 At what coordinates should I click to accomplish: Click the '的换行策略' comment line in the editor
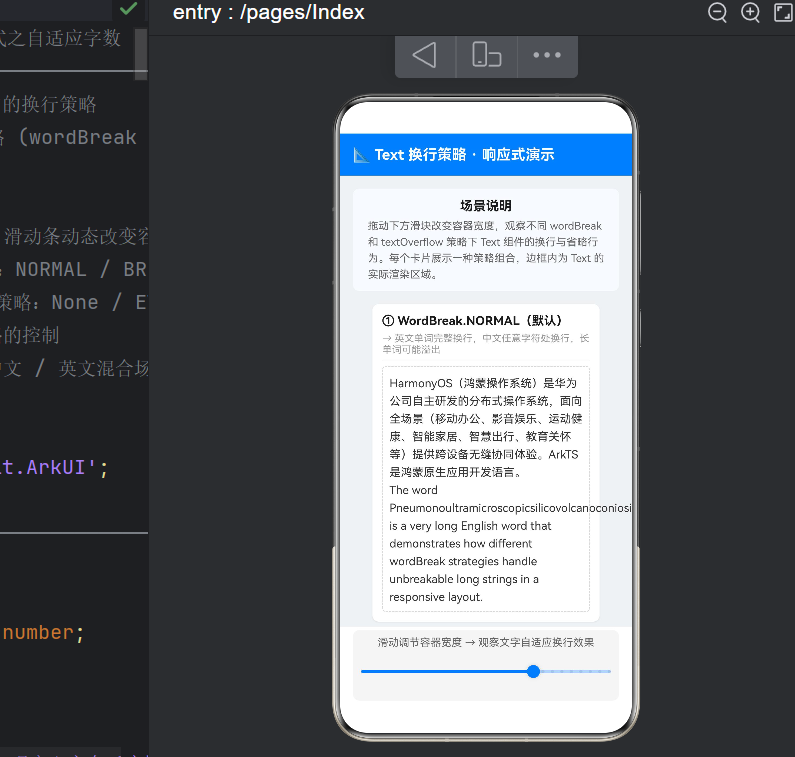coord(50,104)
